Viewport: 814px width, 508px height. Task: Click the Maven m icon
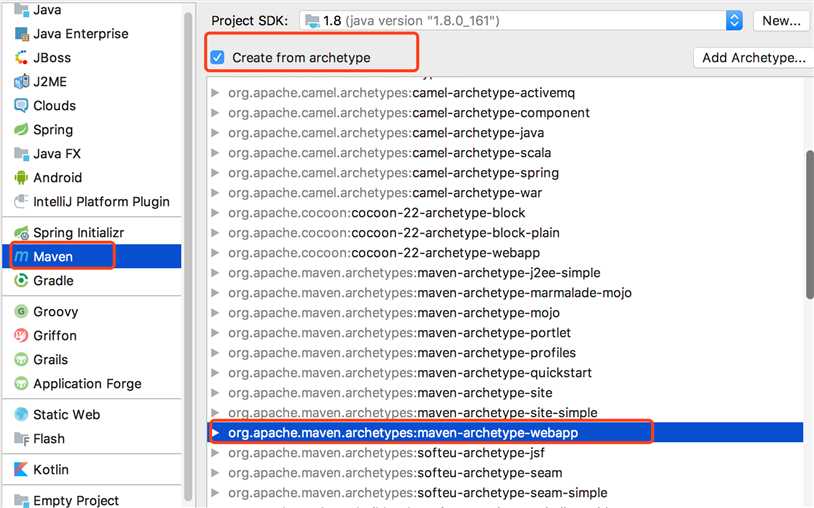(21, 256)
